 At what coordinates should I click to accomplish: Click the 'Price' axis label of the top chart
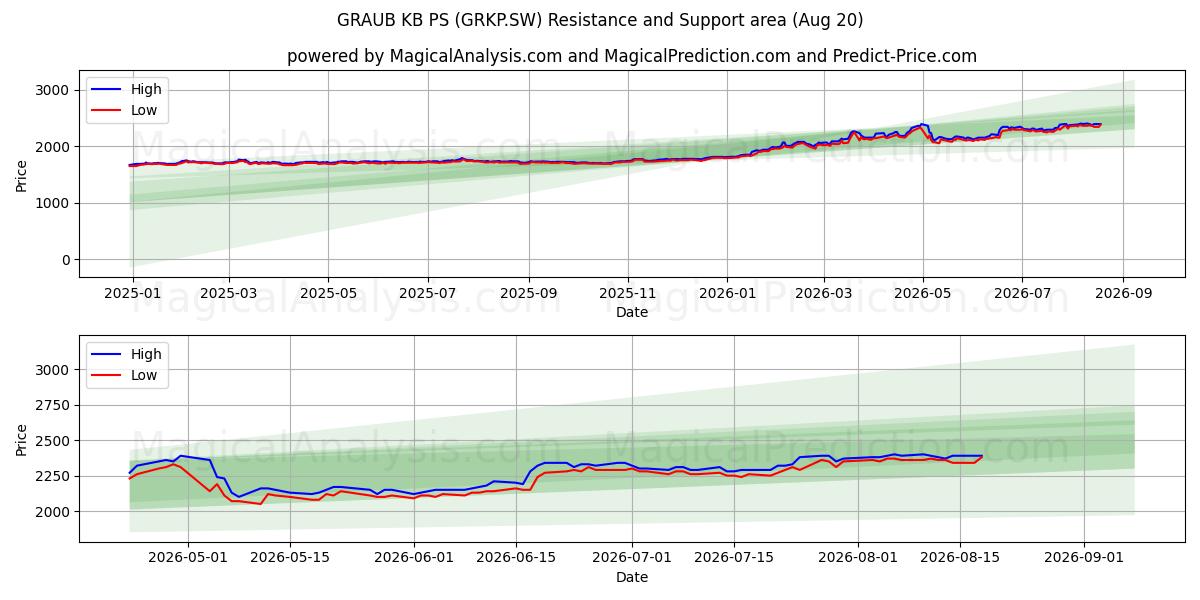[x=22, y=175]
